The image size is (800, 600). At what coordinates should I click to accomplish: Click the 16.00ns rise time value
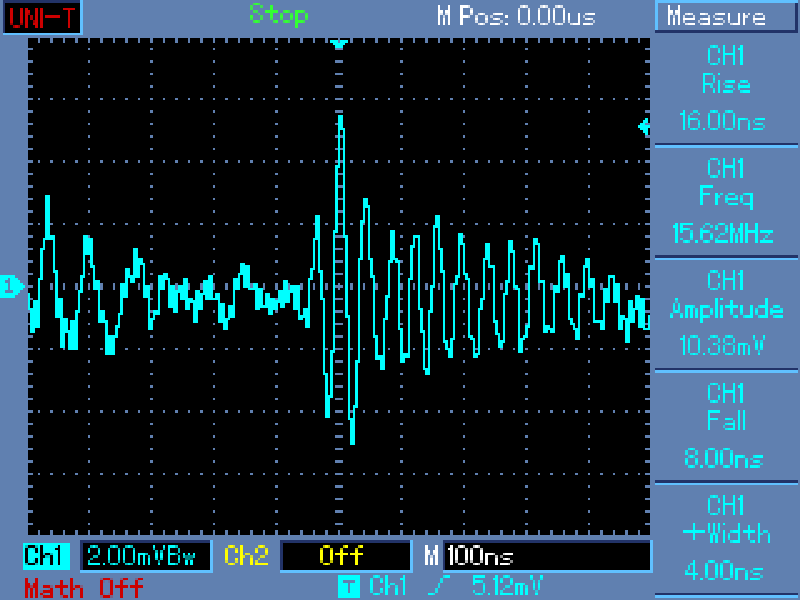tap(722, 121)
